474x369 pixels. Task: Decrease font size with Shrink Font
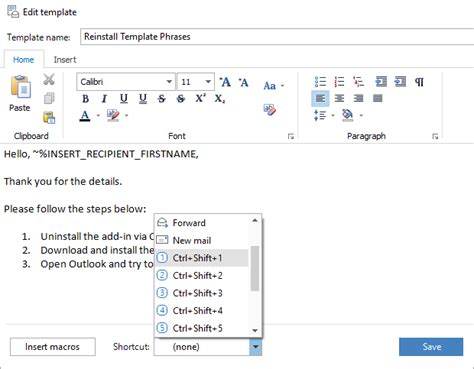[x=244, y=82]
